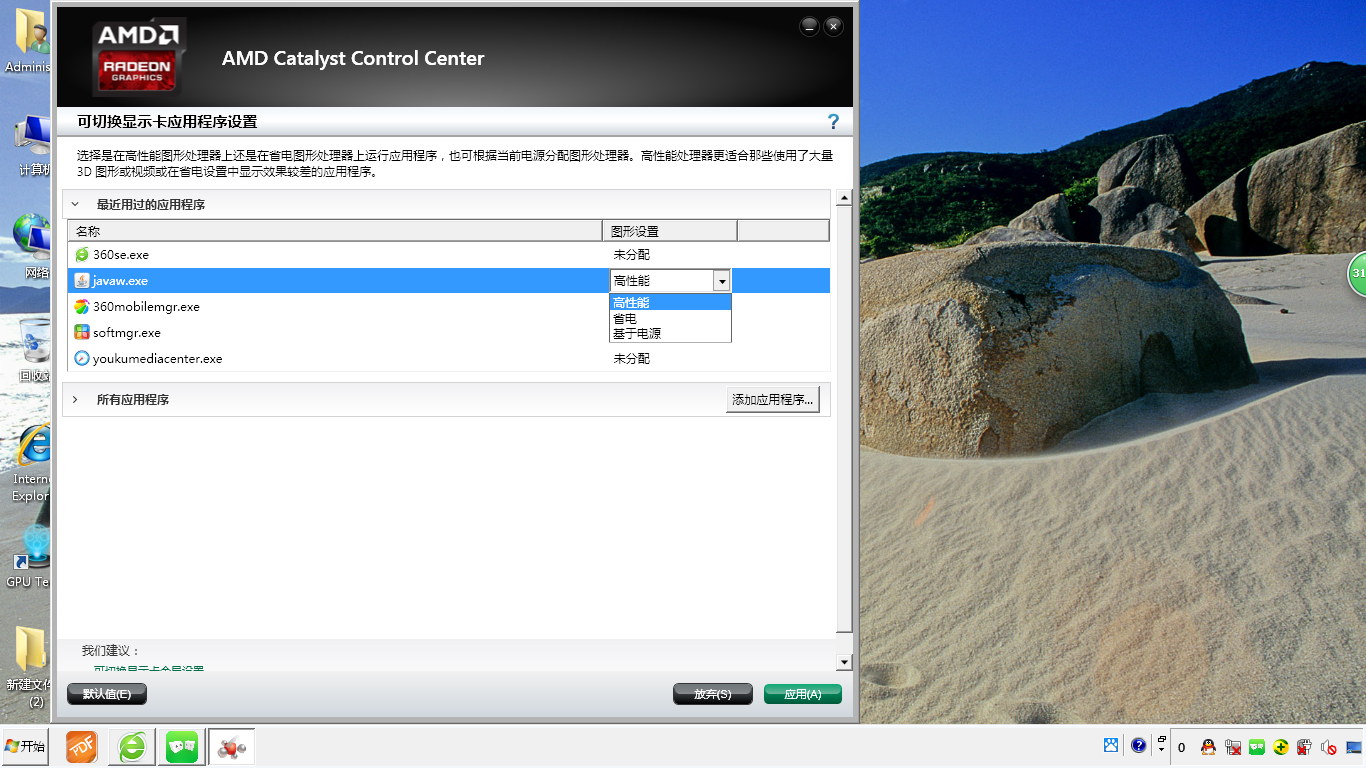This screenshot has width=1366, height=768.
Task: Click the power plug tray icon
Action: [x=1304, y=747]
